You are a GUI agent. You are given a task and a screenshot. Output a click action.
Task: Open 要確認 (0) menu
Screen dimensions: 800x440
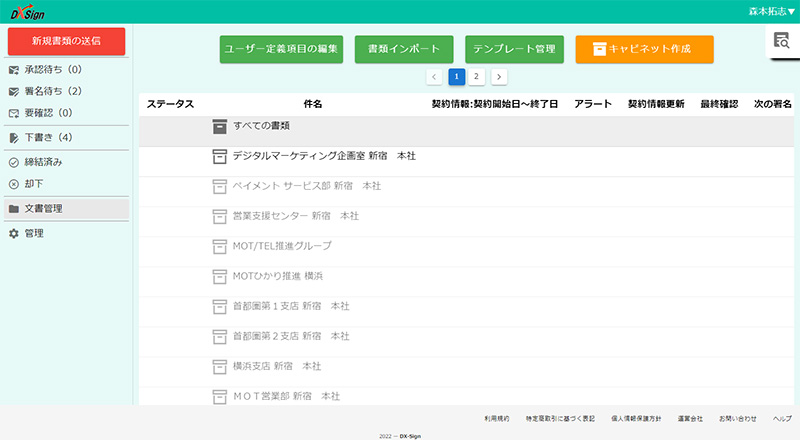pyautogui.click(x=66, y=113)
